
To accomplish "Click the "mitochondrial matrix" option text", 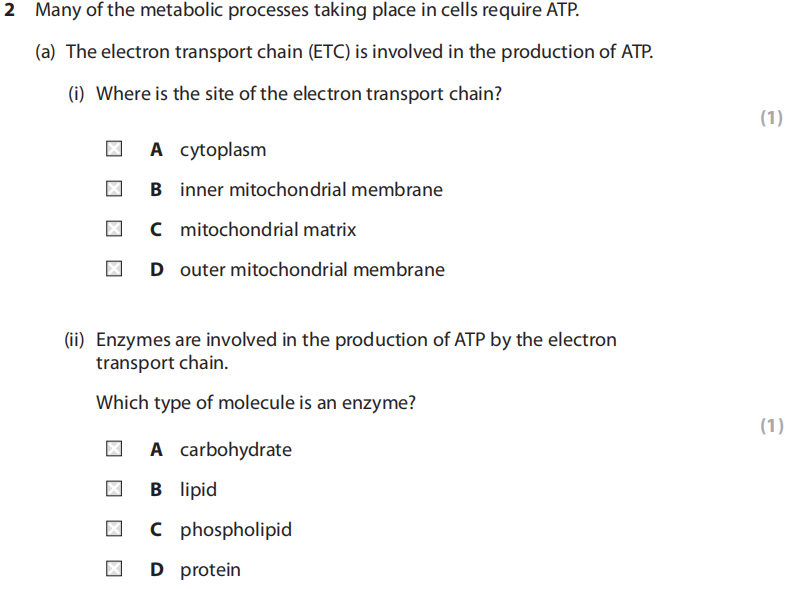I will tap(268, 230).
